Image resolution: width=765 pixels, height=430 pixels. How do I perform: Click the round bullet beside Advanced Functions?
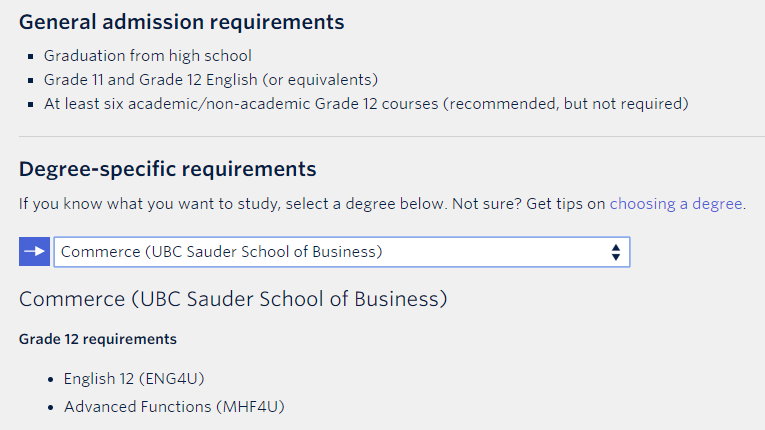pyautogui.click(x=51, y=408)
